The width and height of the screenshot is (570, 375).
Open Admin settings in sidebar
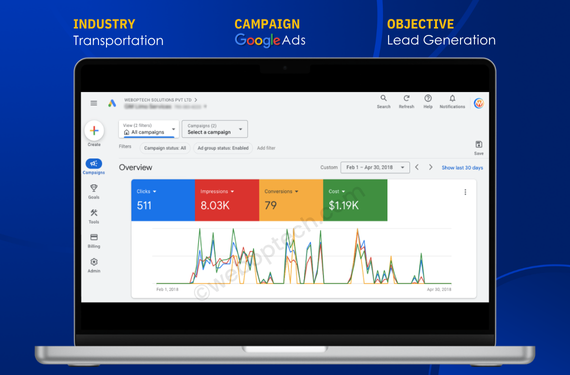94,265
